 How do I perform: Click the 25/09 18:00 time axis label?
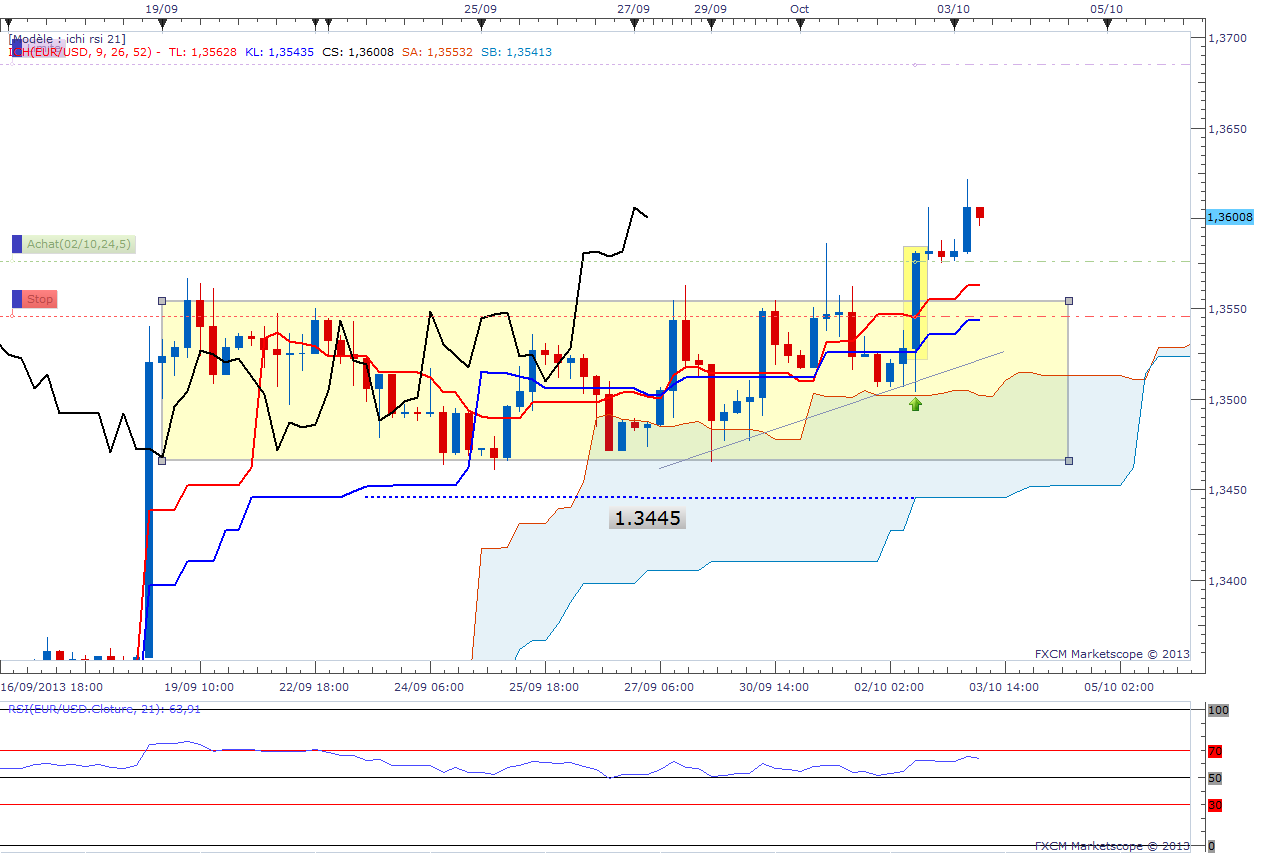(x=544, y=687)
